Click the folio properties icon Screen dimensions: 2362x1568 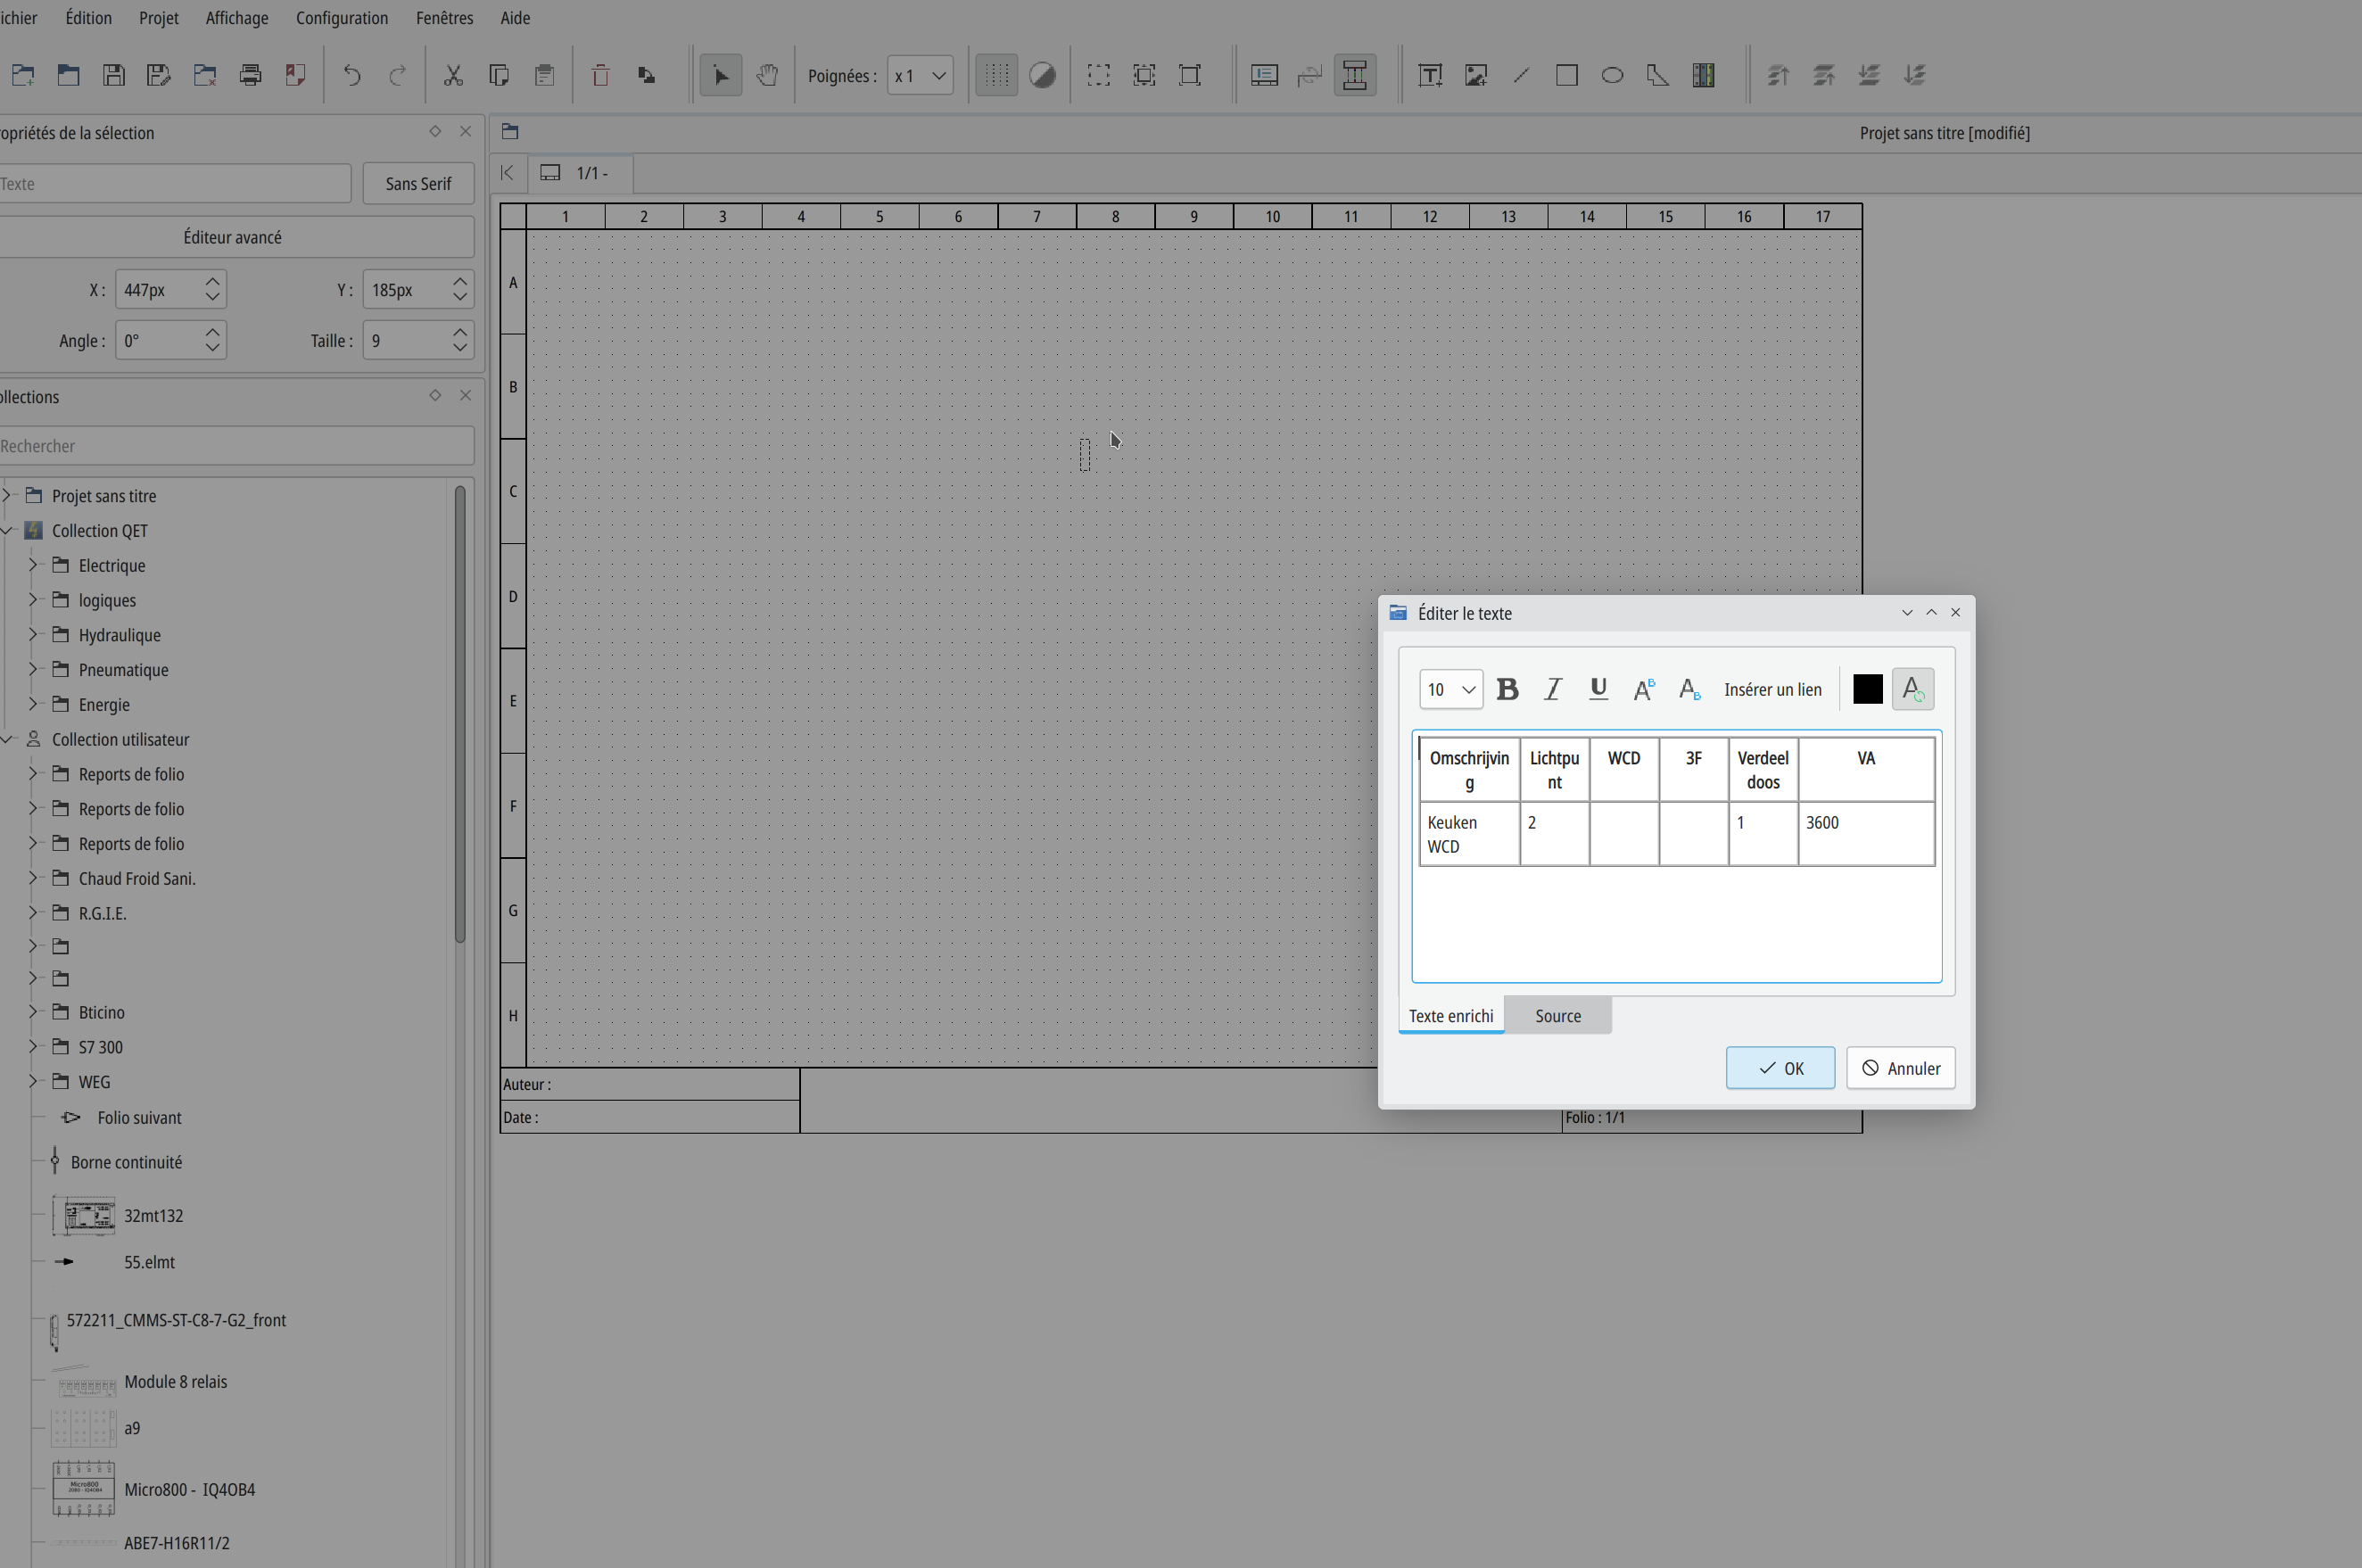coord(1265,75)
